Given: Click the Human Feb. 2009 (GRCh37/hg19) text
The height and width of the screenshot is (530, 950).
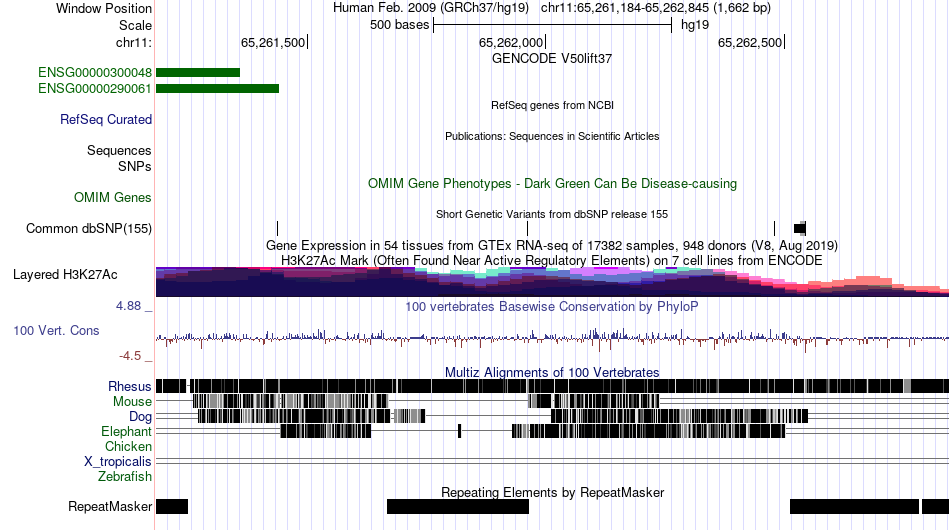Looking at the screenshot, I should [x=431, y=8].
